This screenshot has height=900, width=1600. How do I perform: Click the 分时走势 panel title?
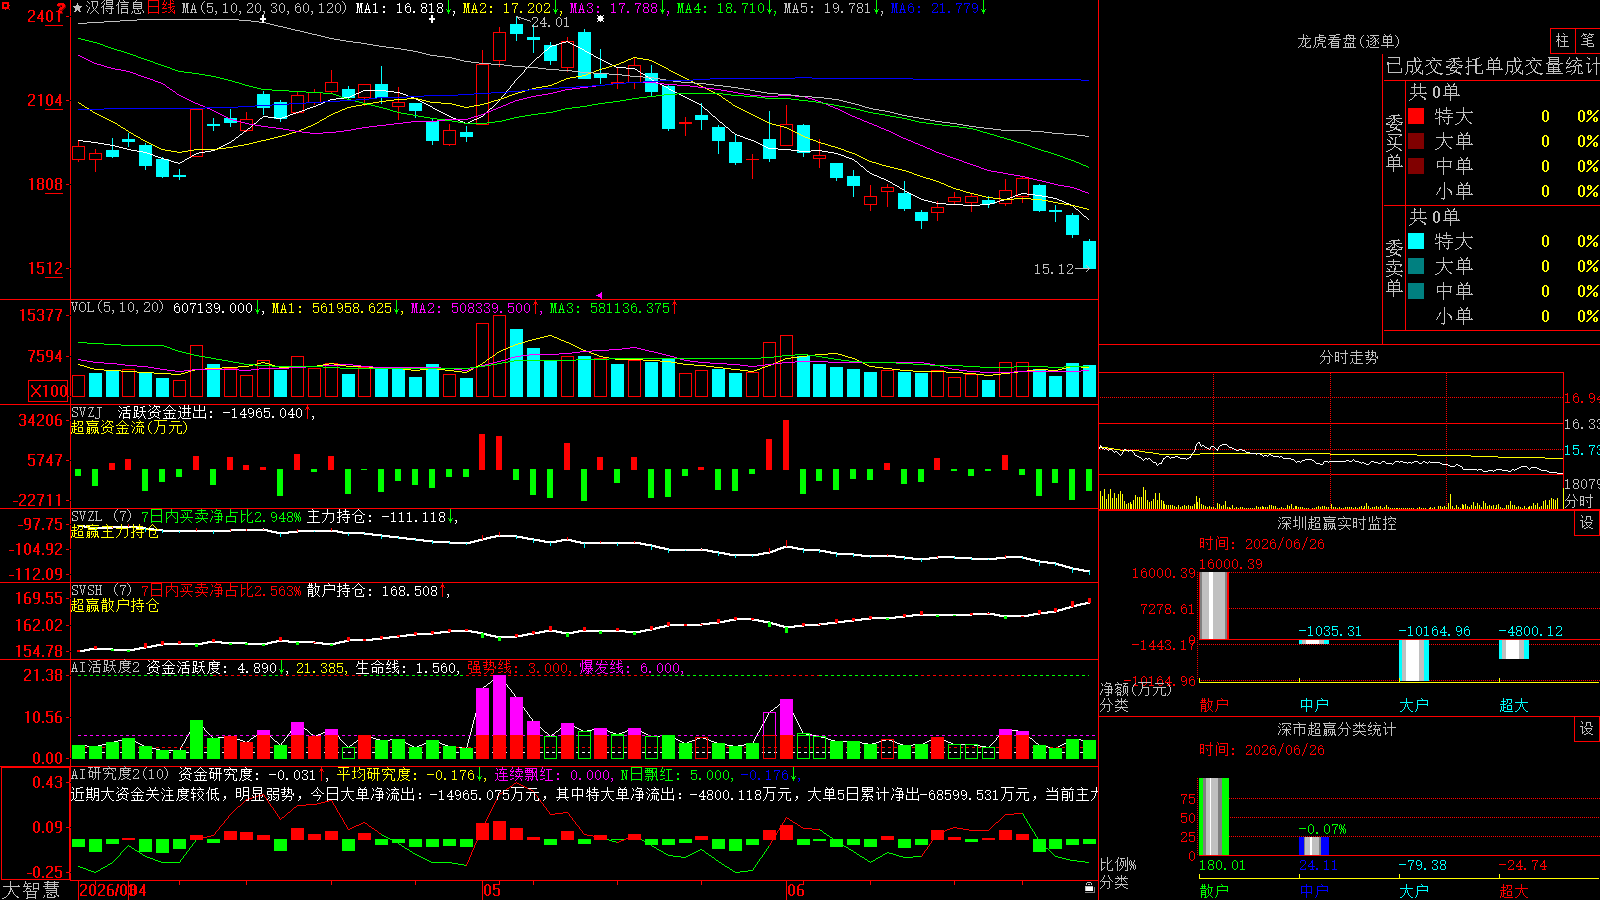click(1348, 357)
